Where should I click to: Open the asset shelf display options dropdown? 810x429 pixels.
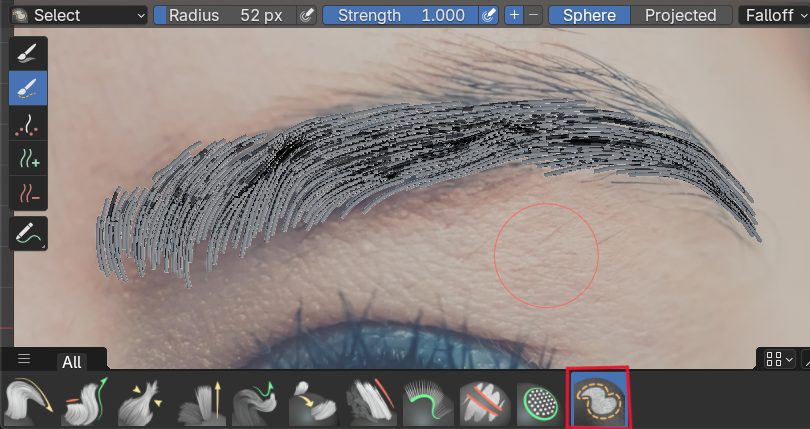pyautogui.click(x=779, y=358)
